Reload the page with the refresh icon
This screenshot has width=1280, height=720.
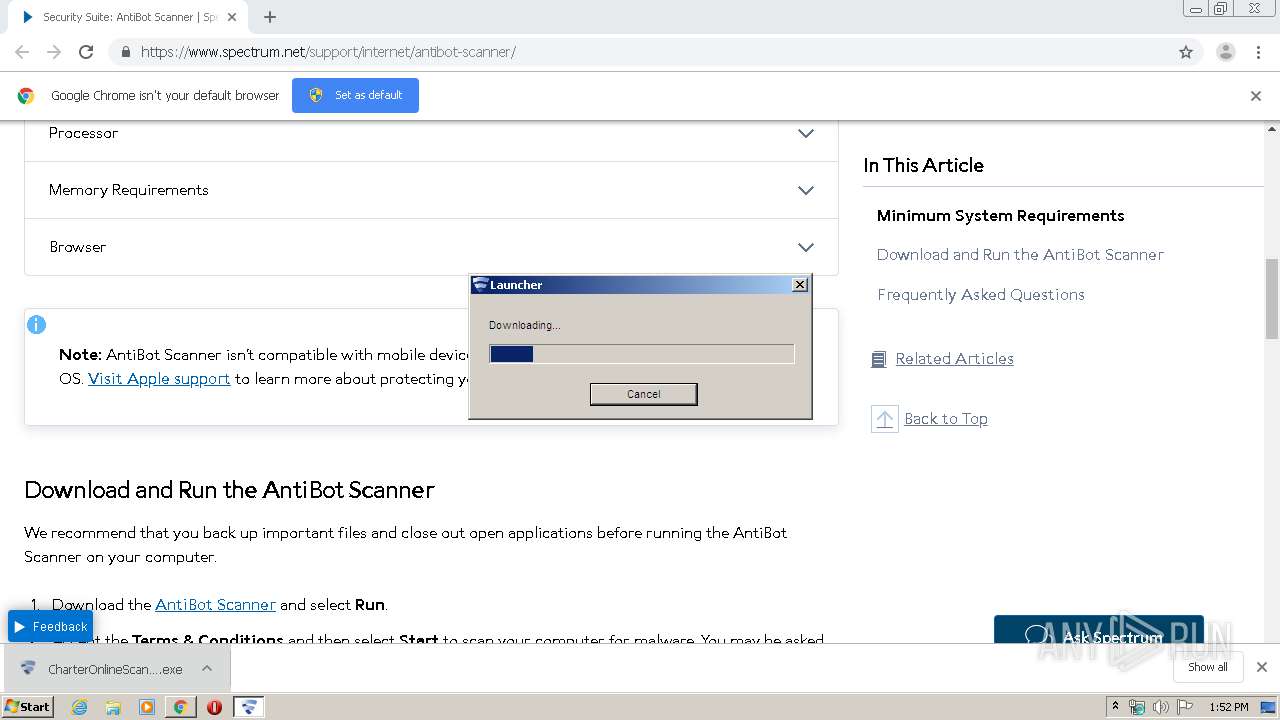pos(86,52)
